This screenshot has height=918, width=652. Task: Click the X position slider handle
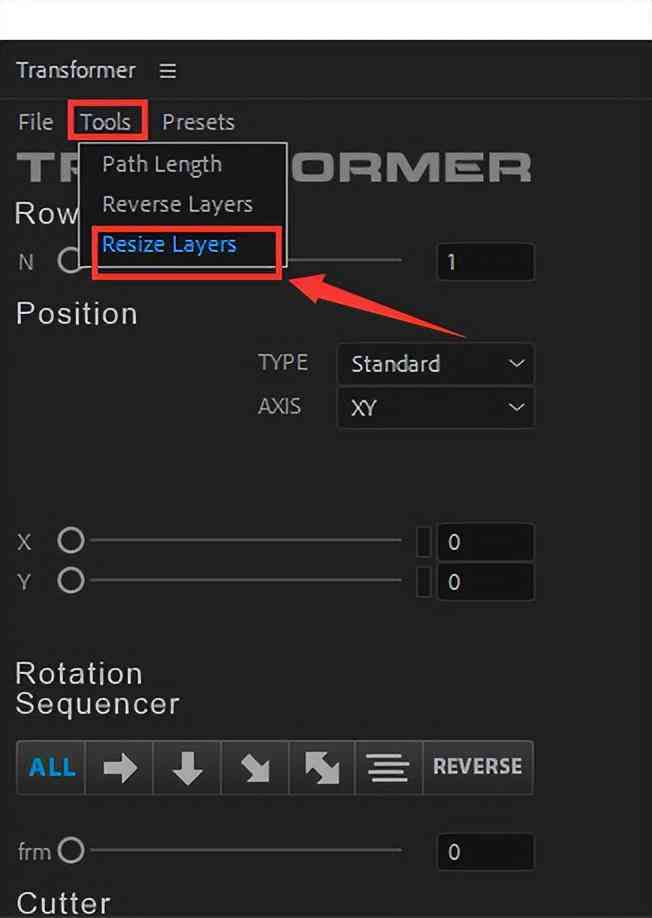(x=71, y=540)
